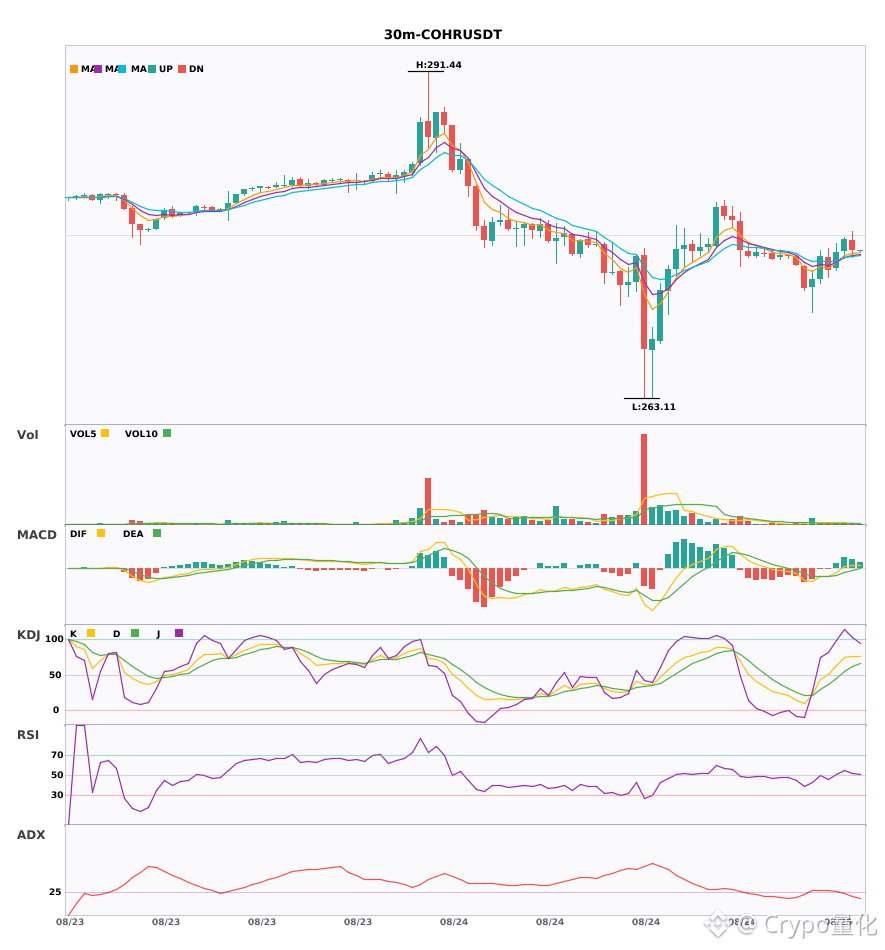Click the tallest red volume bar
The height and width of the screenshot is (950, 885).
tap(644, 479)
